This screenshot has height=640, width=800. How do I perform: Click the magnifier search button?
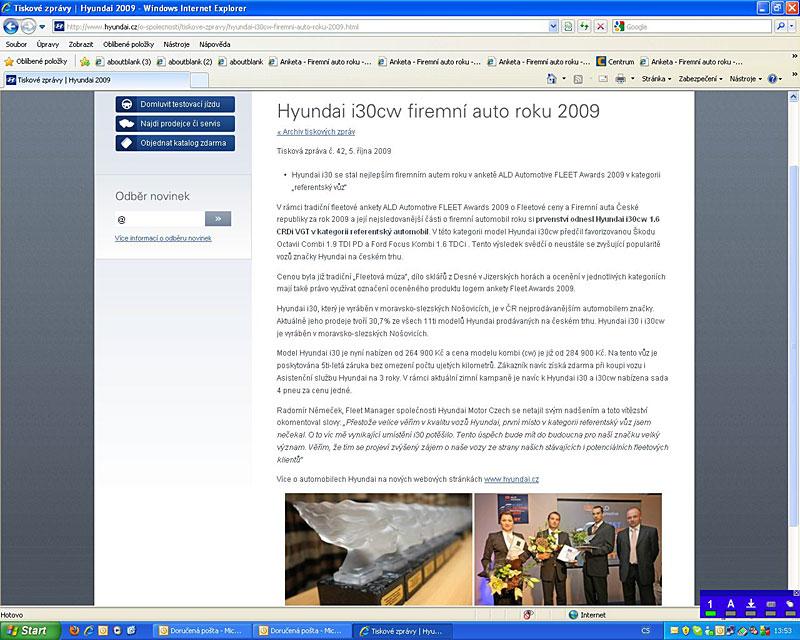pos(780,27)
